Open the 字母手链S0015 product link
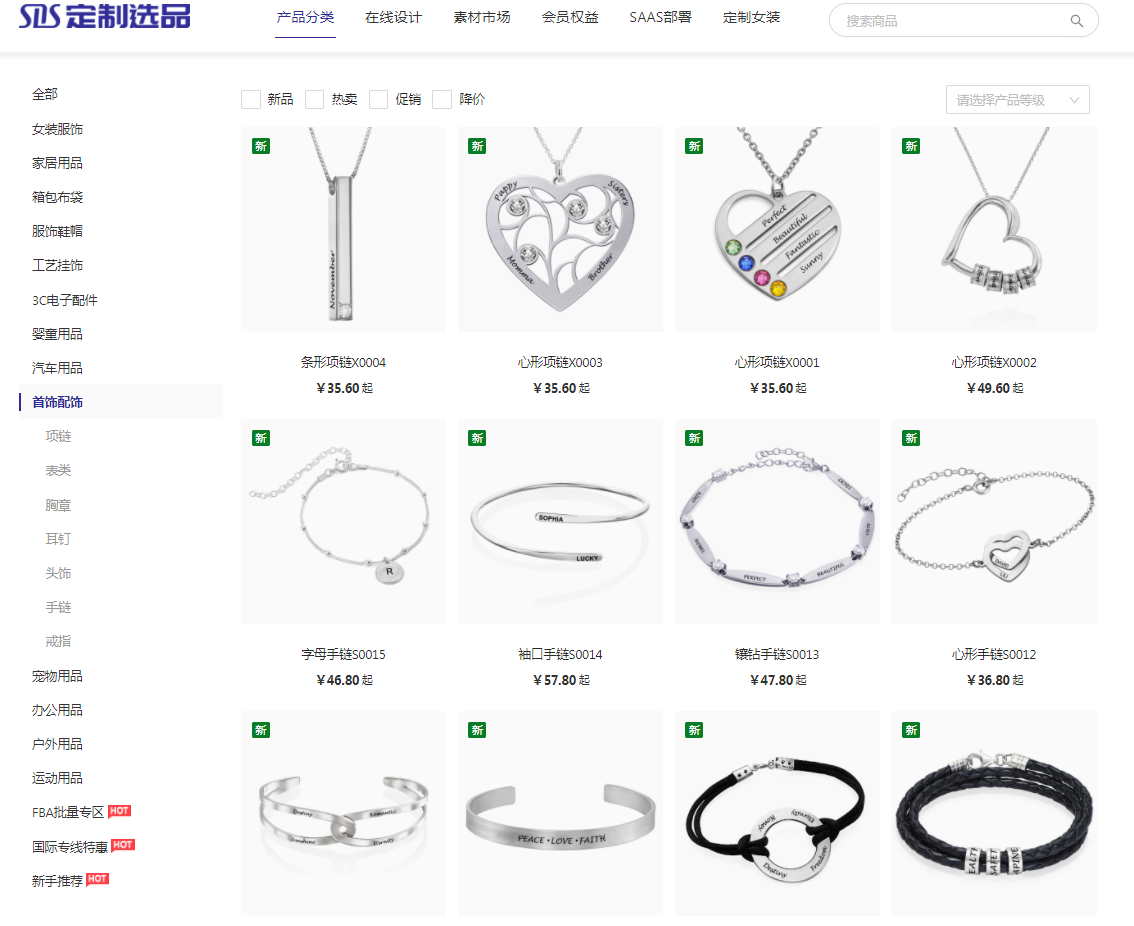 (344, 655)
